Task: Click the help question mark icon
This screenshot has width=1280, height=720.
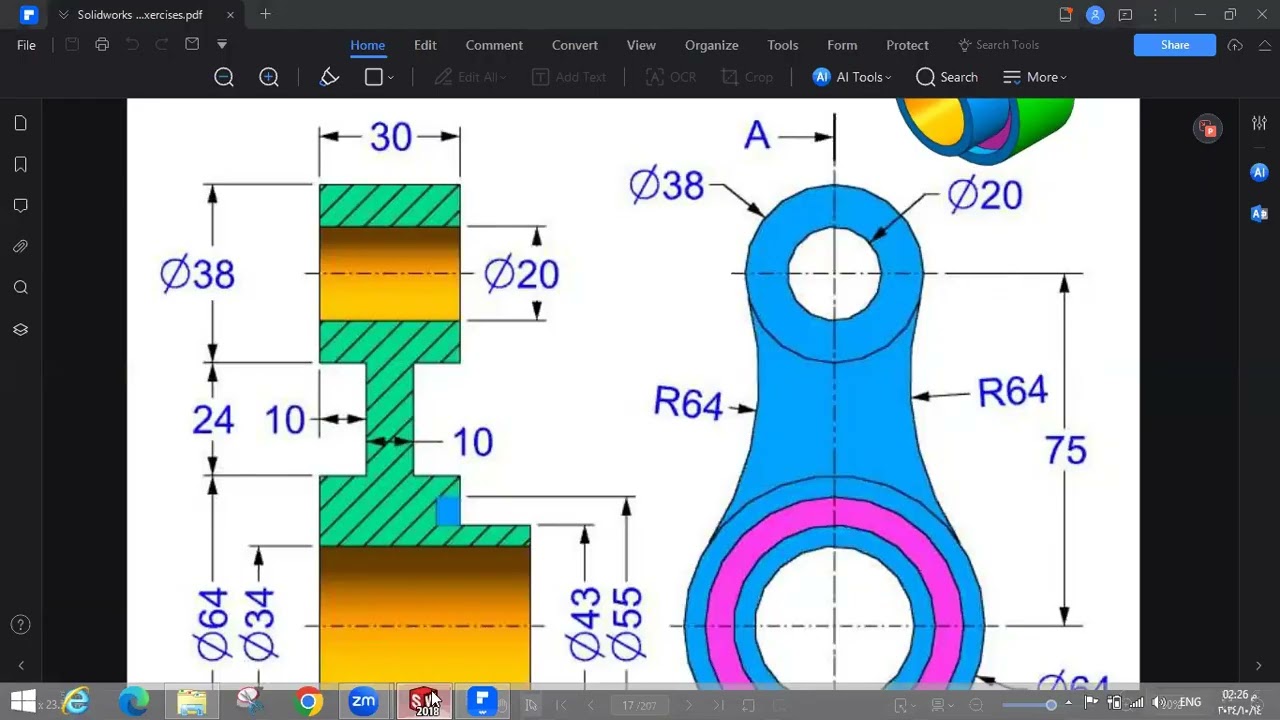Action: click(x=21, y=625)
